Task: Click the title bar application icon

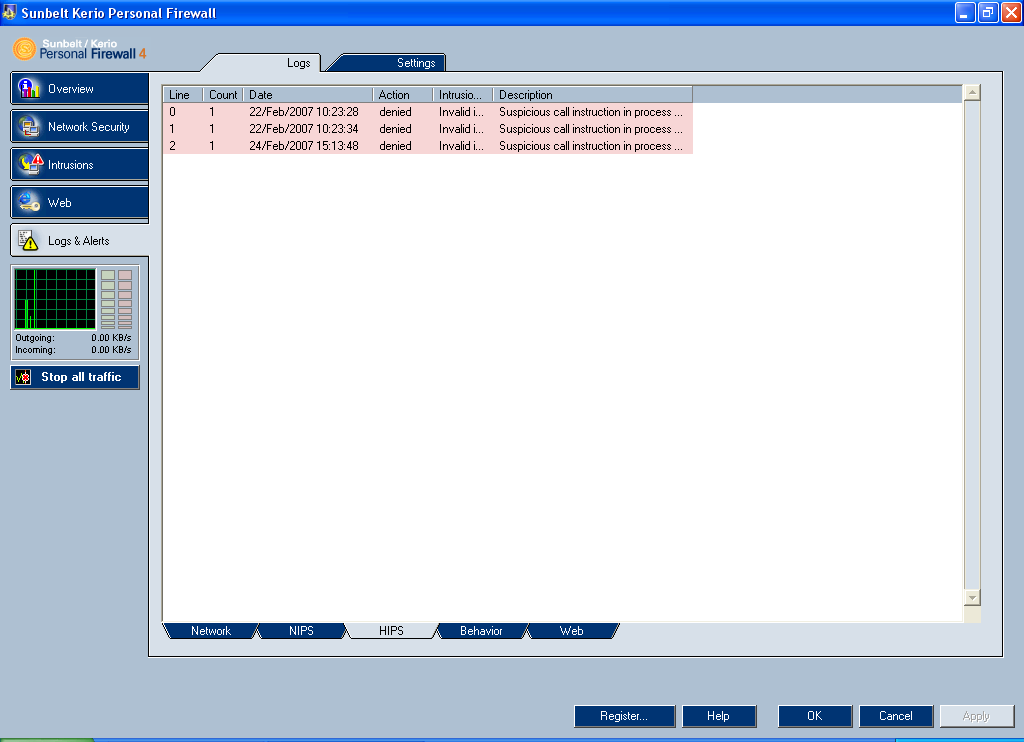Action: (10, 13)
